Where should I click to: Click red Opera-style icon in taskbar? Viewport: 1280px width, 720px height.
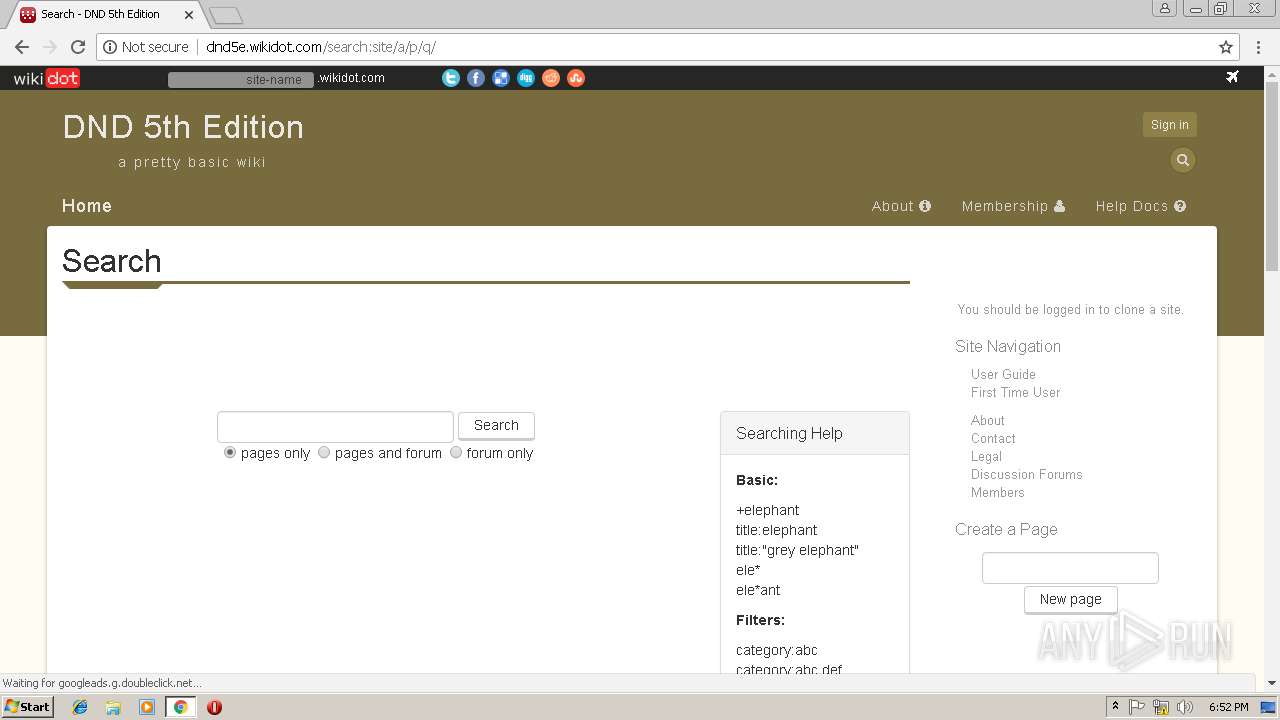pos(214,707)
